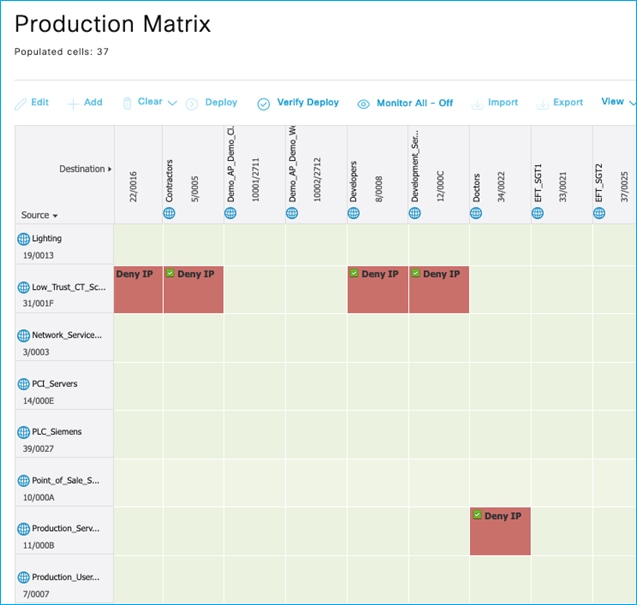Viewport: 637px width, 605px height.
Task: Click the Export download icon
Action: pyautogui.click(x=542, y=104)
